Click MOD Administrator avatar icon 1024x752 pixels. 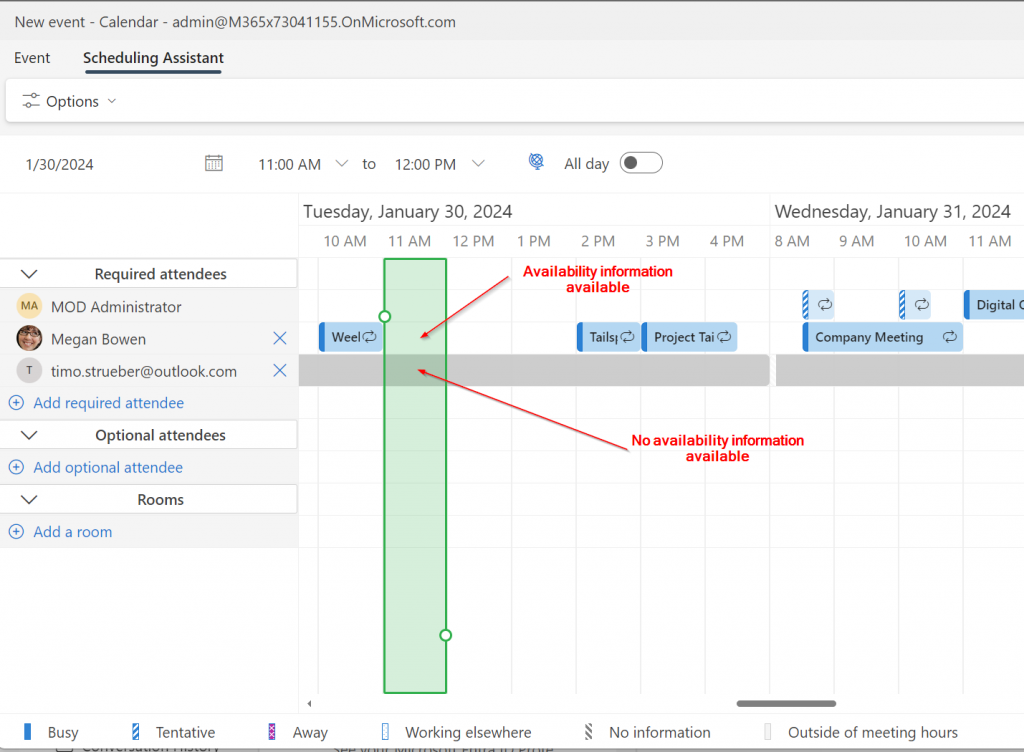[30, 307]
